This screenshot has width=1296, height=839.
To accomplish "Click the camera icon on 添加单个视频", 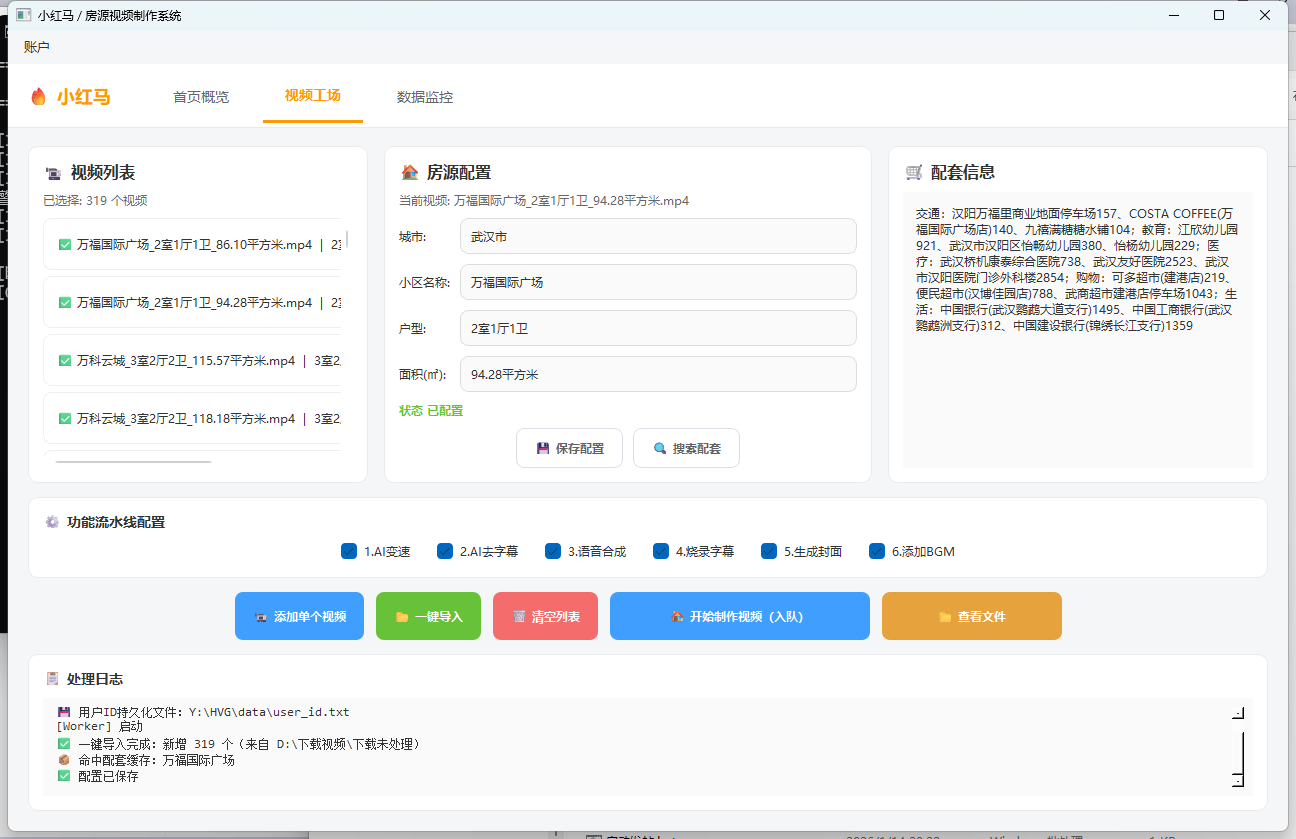I will click(x=261, y=617).
